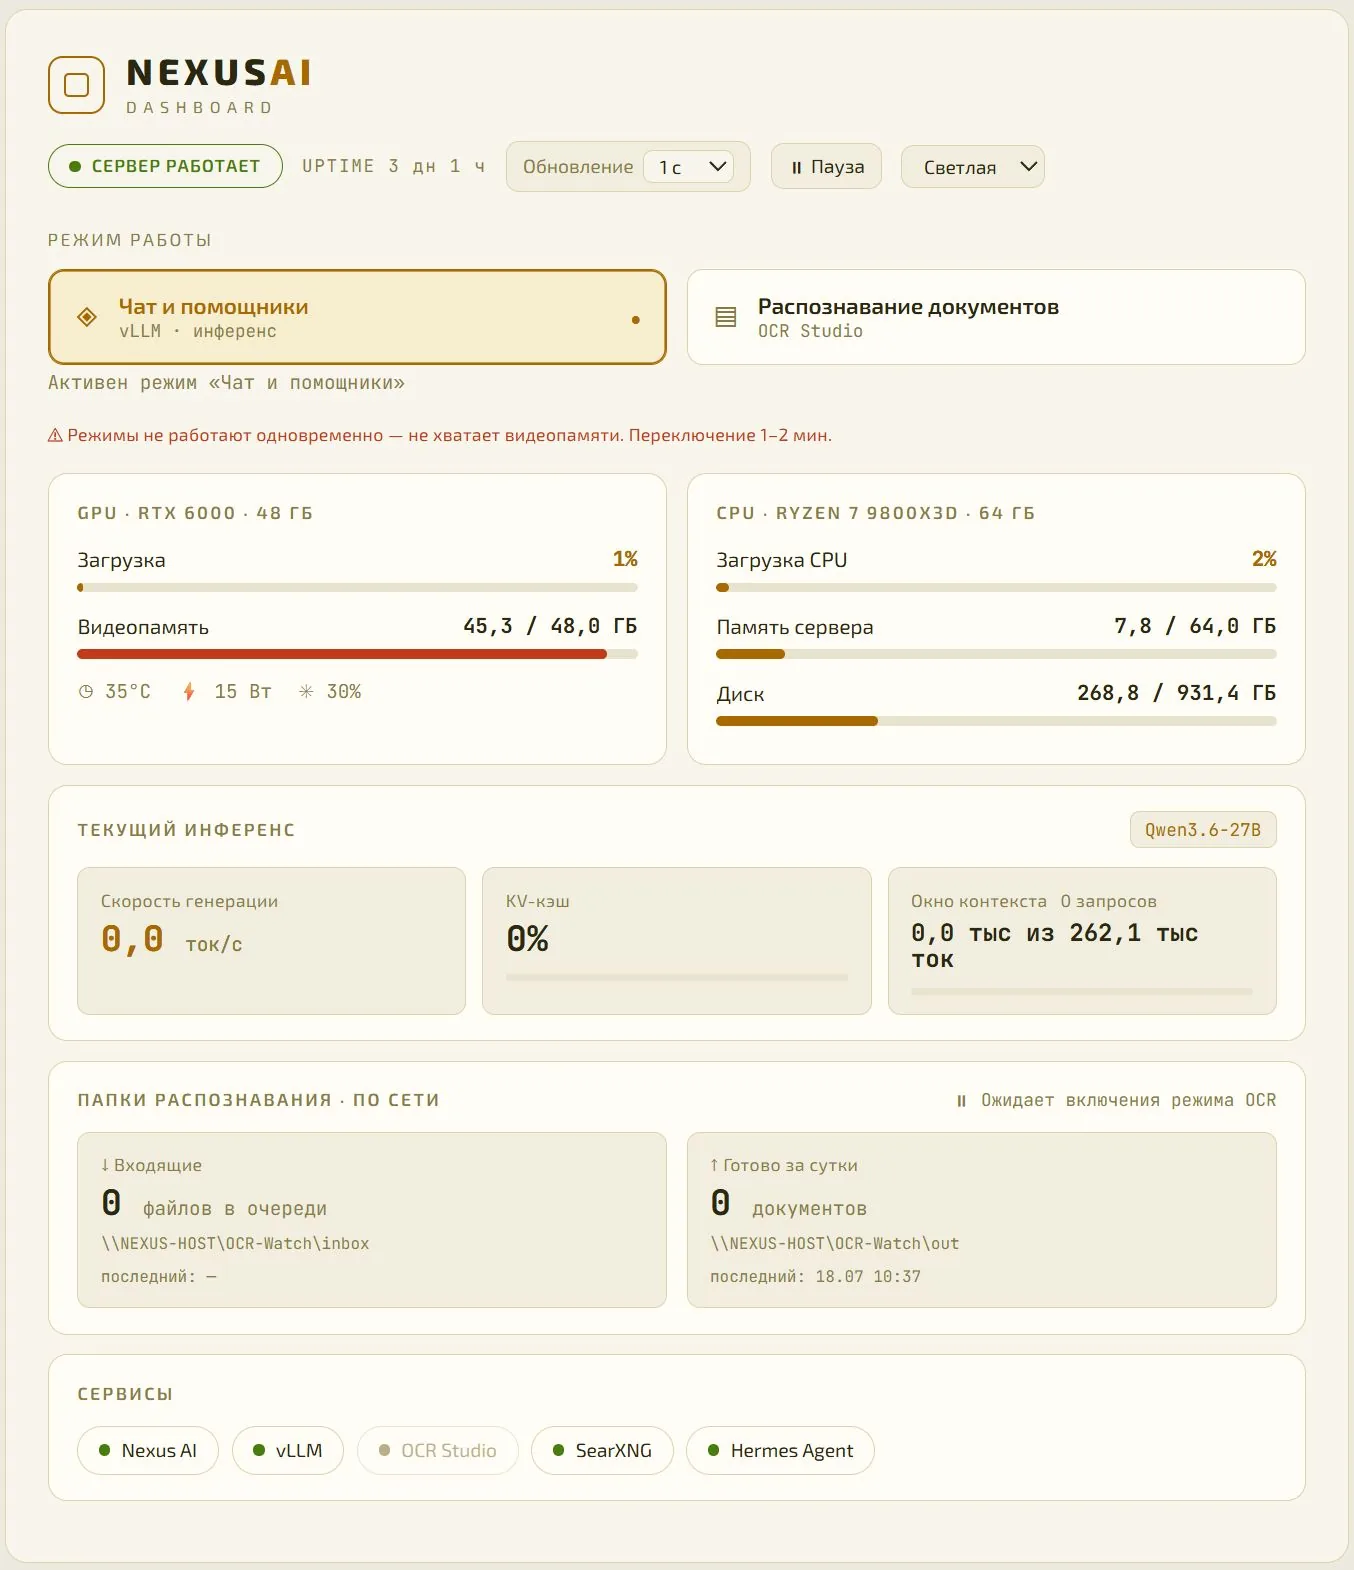Image resolution: width=1354 pixels, height=1570 pixels.
Task: Click the 268,8 / 931,4 ГБ value
Action: point(1176,693)
